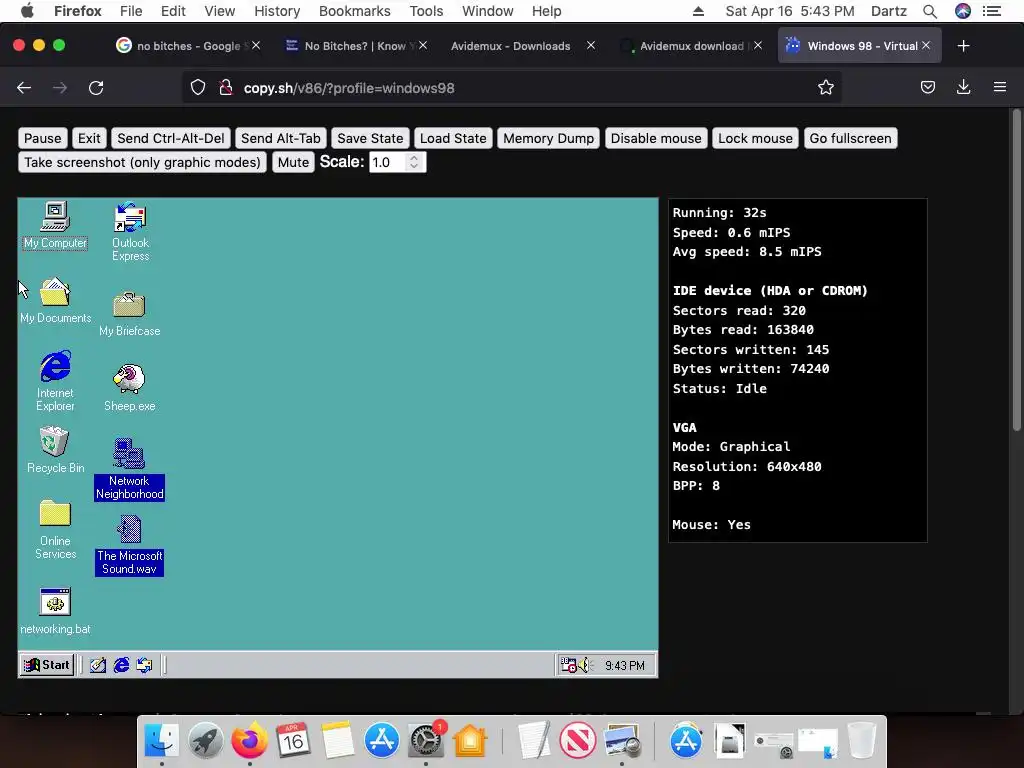The image size is (1024, 768).
Task: Open the View menu
Action: 219,11
